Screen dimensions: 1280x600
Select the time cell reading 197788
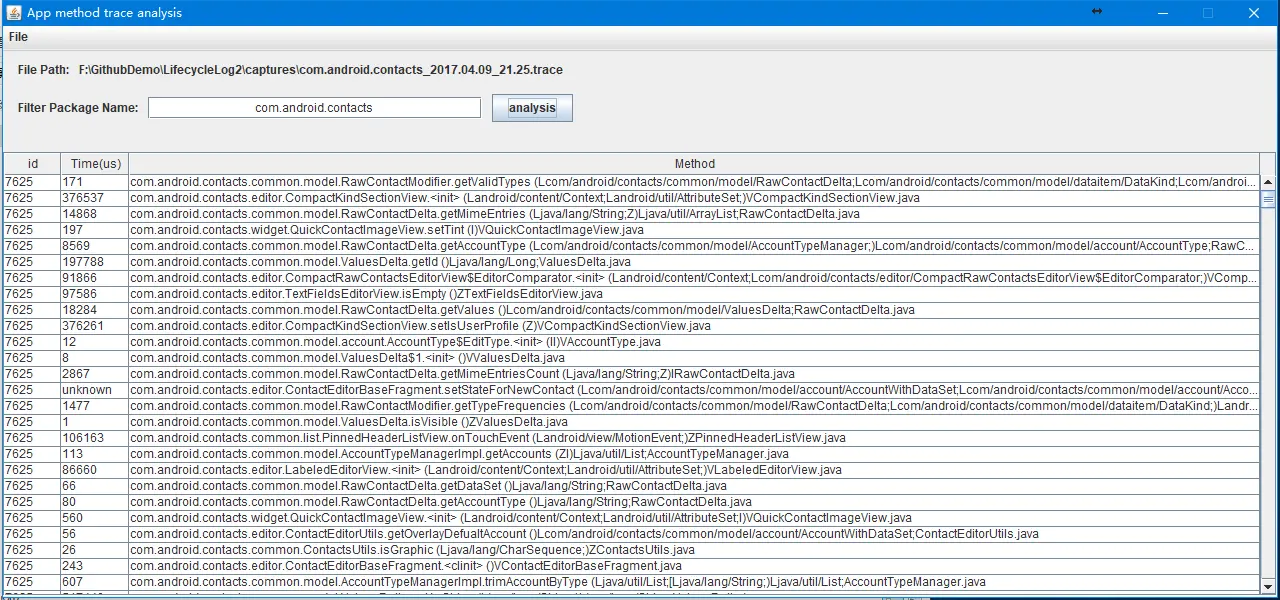click(94, 262)
